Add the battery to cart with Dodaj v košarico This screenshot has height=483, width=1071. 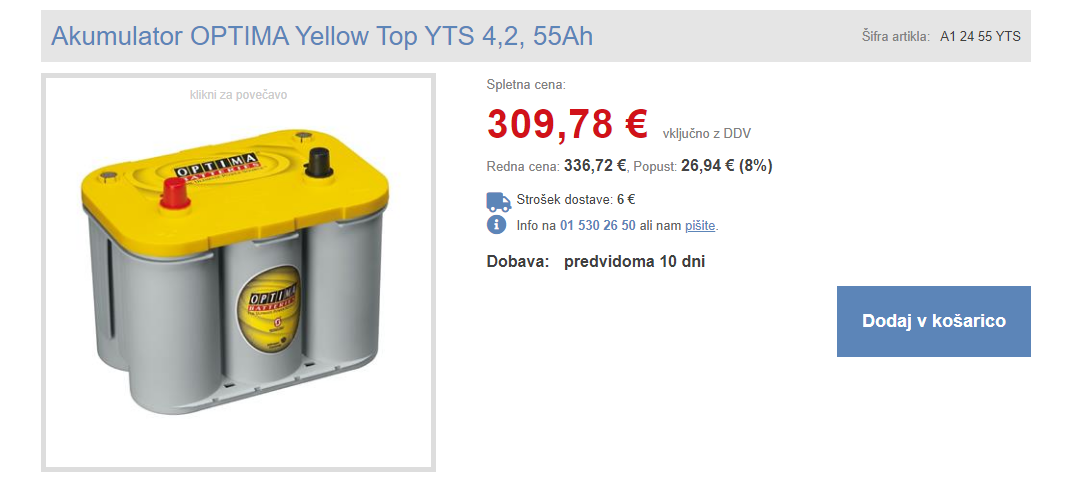point(934,321)
